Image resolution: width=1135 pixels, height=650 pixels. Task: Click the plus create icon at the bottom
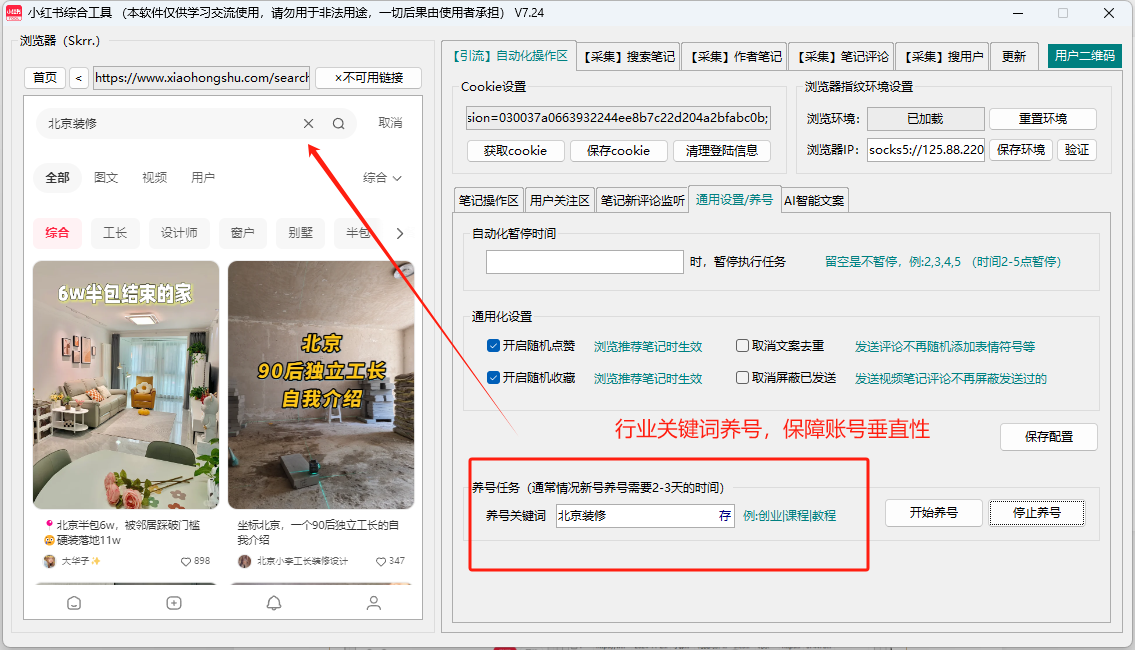pos(173,603)
